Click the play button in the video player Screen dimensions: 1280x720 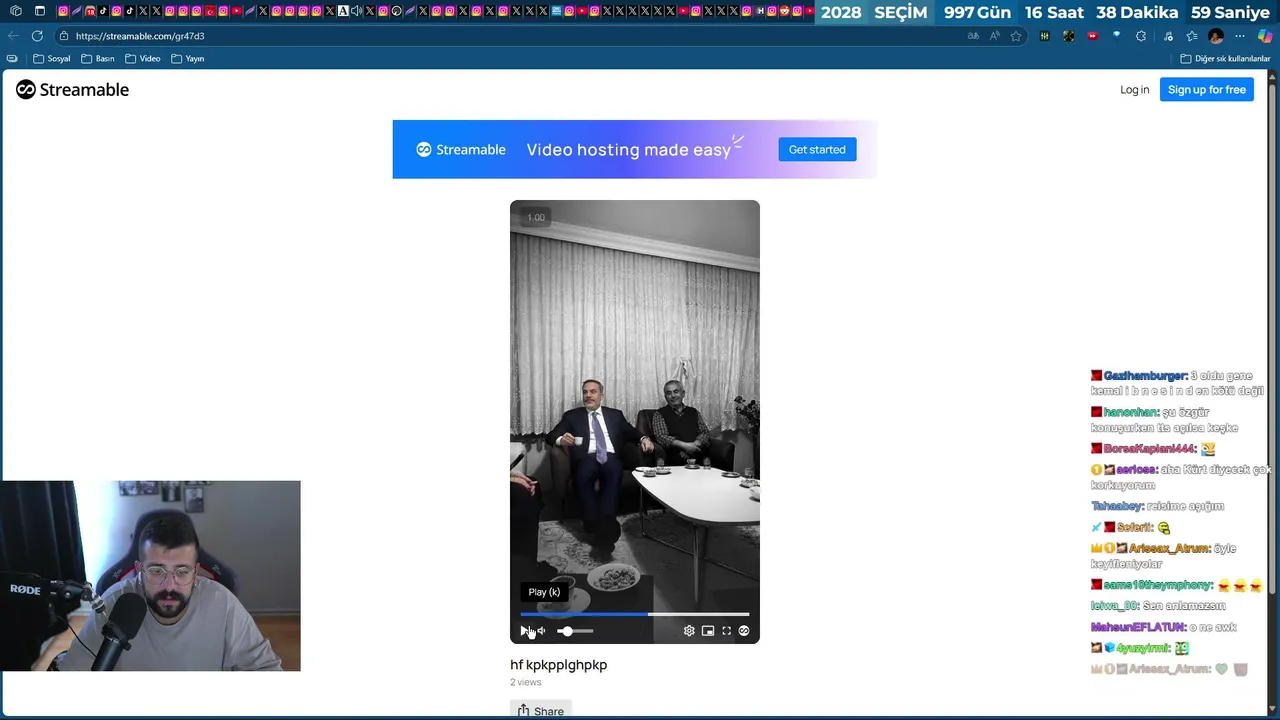524,631
